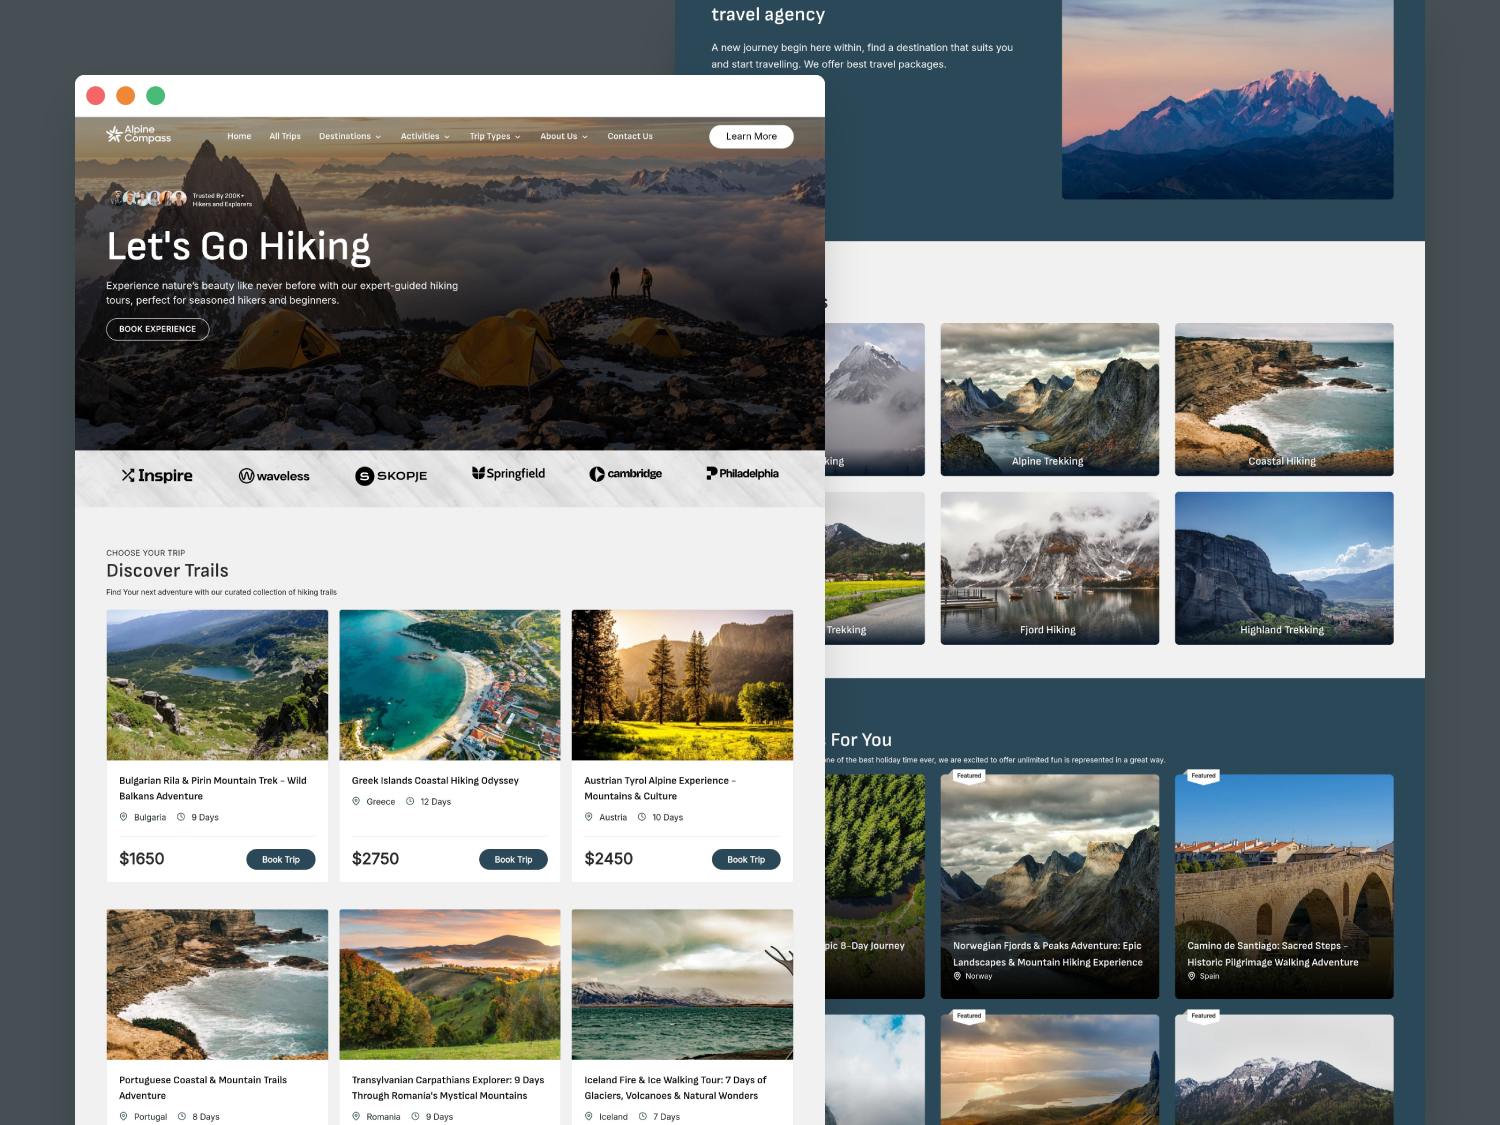Open Iceland Fire & Ice Walking Tour title
This screenshot has height=1125, width=1500.
click(x=676, y=1088)
